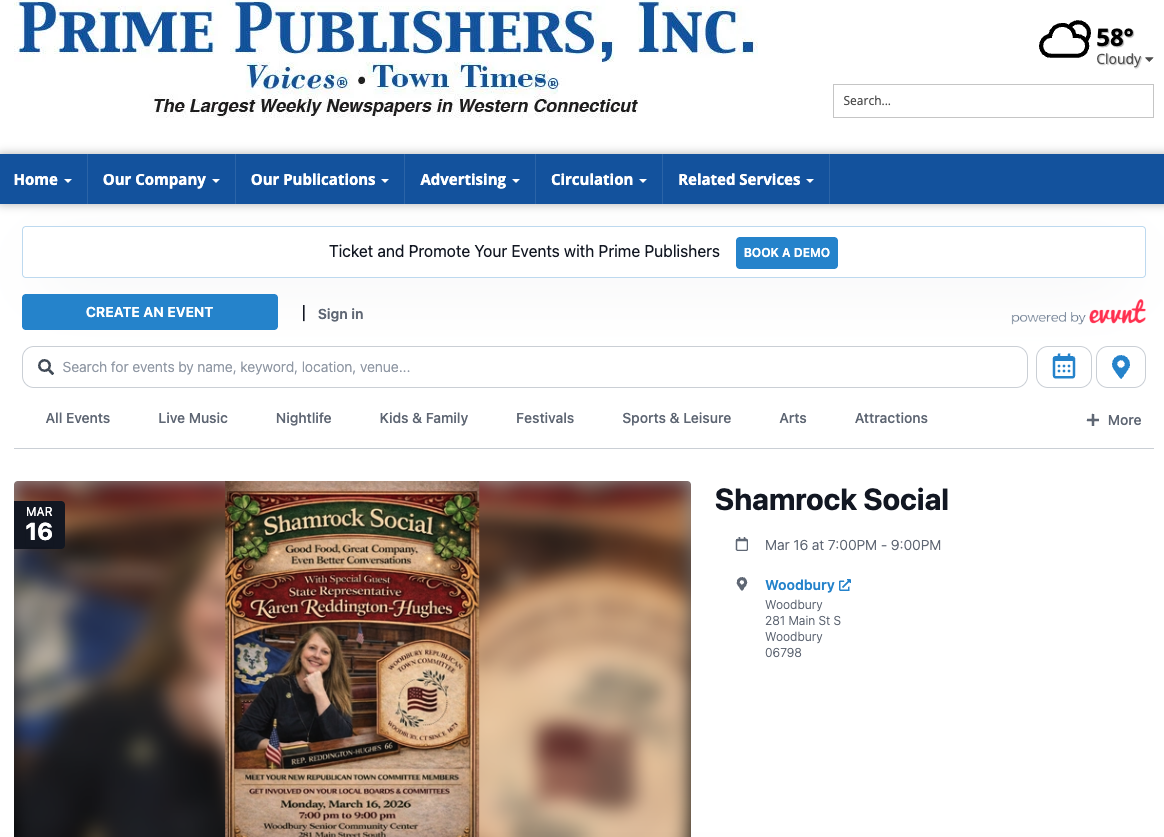Open the calendar date filter icon
Screen dimensions: 1164x837
point(1063,367)
